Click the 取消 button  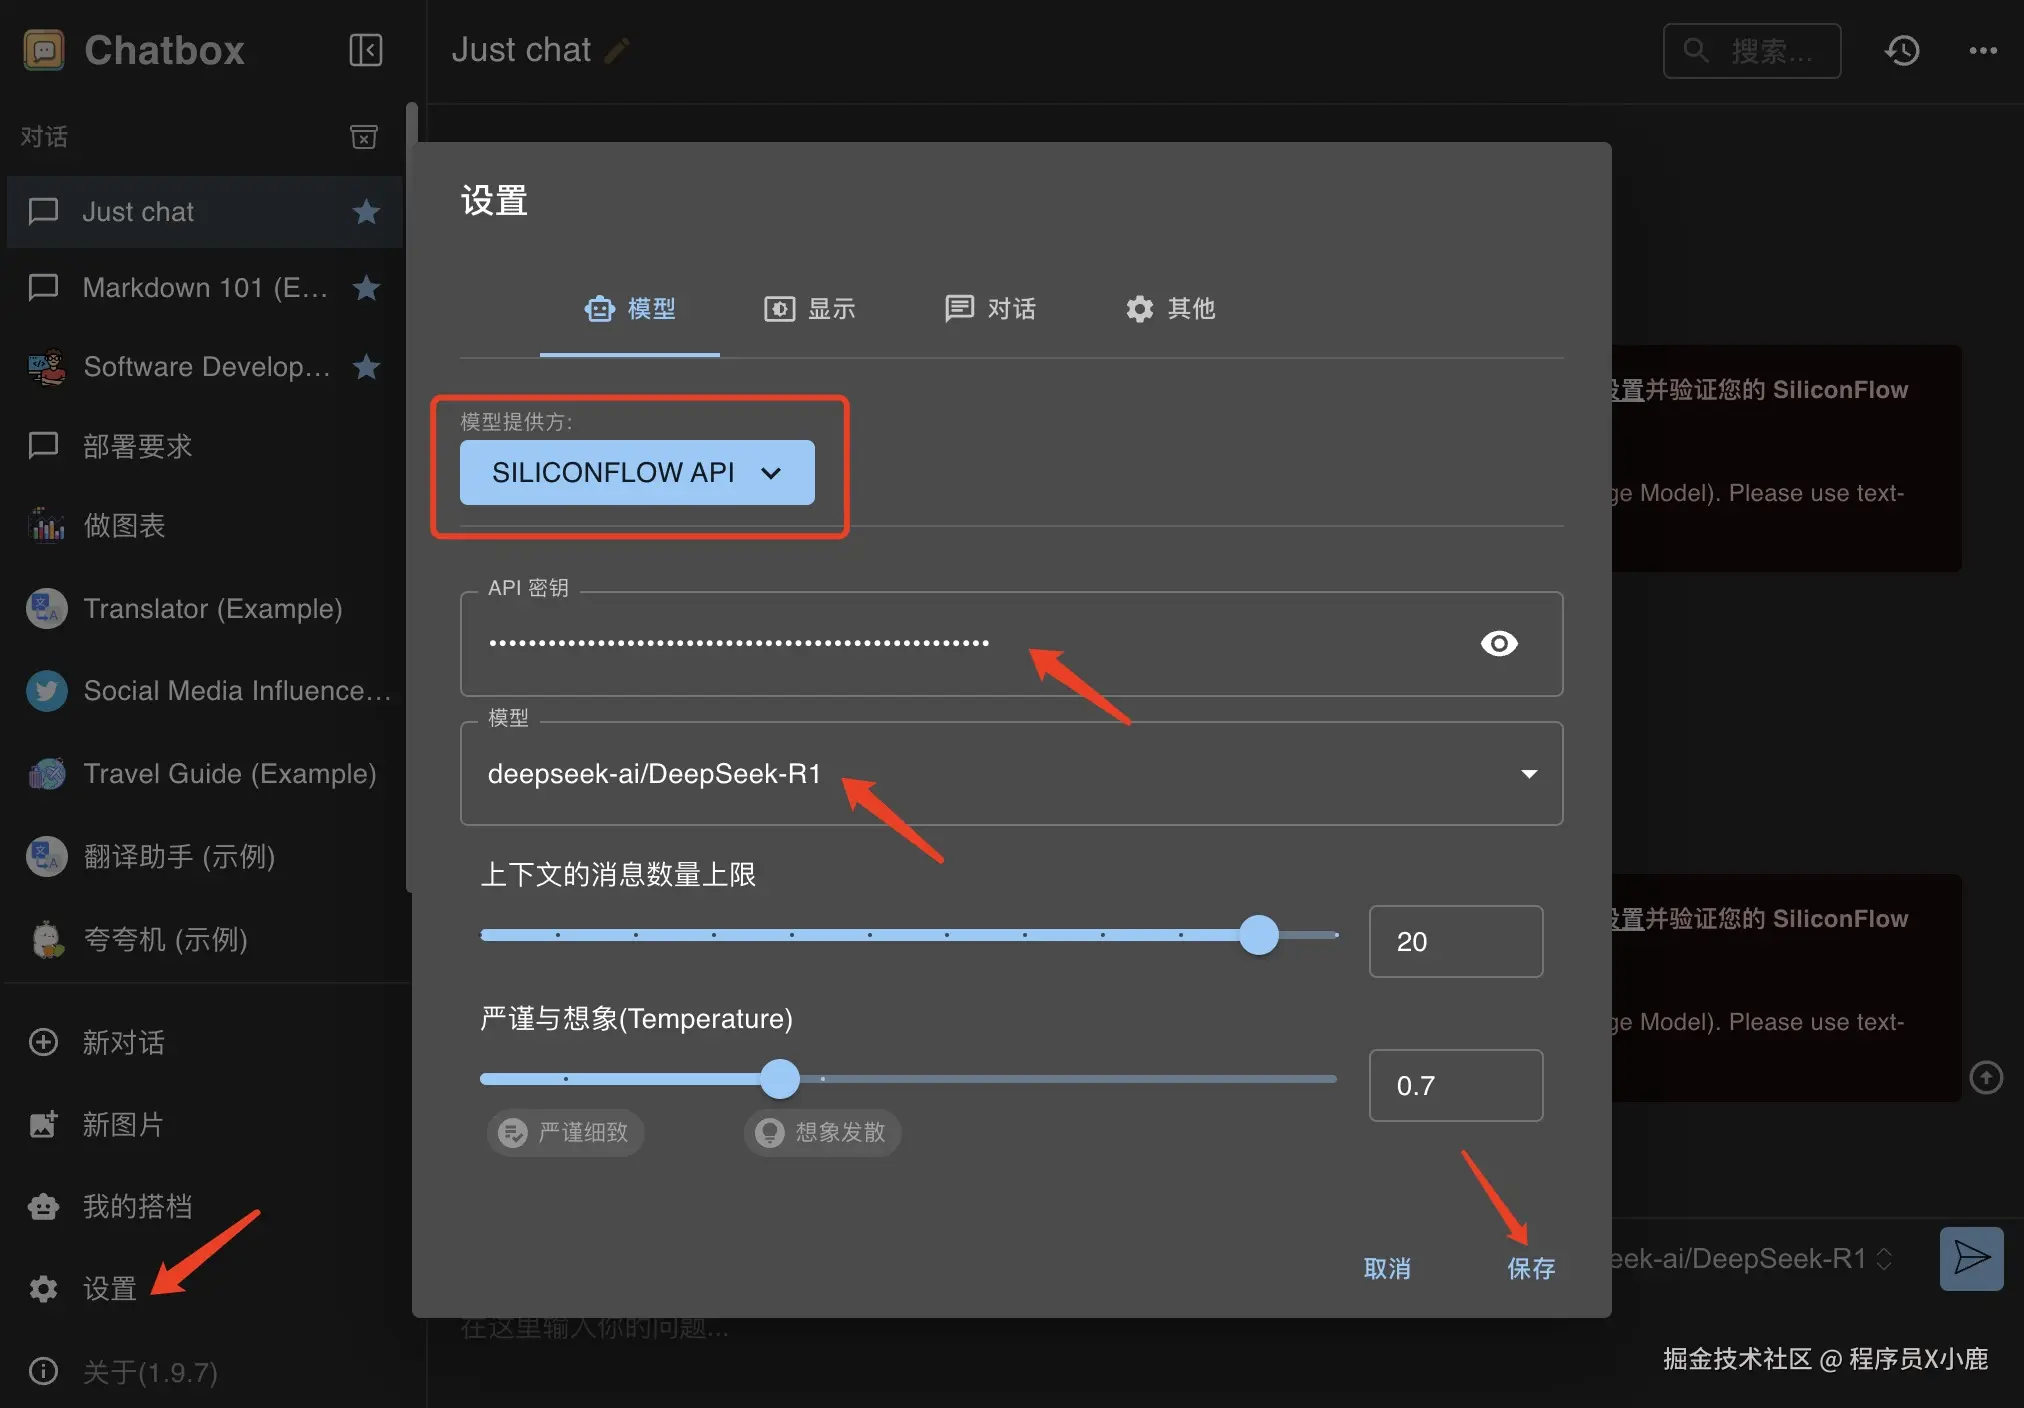[1387, 1268]
